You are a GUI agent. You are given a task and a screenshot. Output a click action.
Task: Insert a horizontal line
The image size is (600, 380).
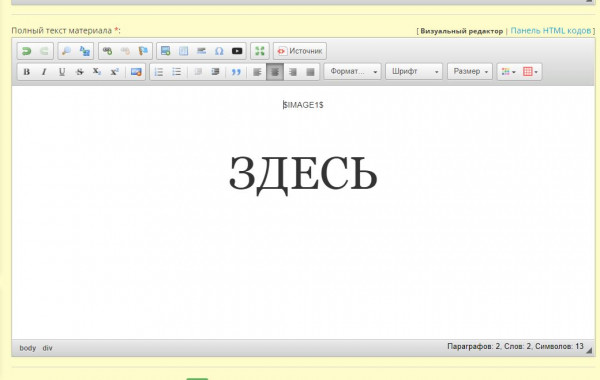point(201,51)
